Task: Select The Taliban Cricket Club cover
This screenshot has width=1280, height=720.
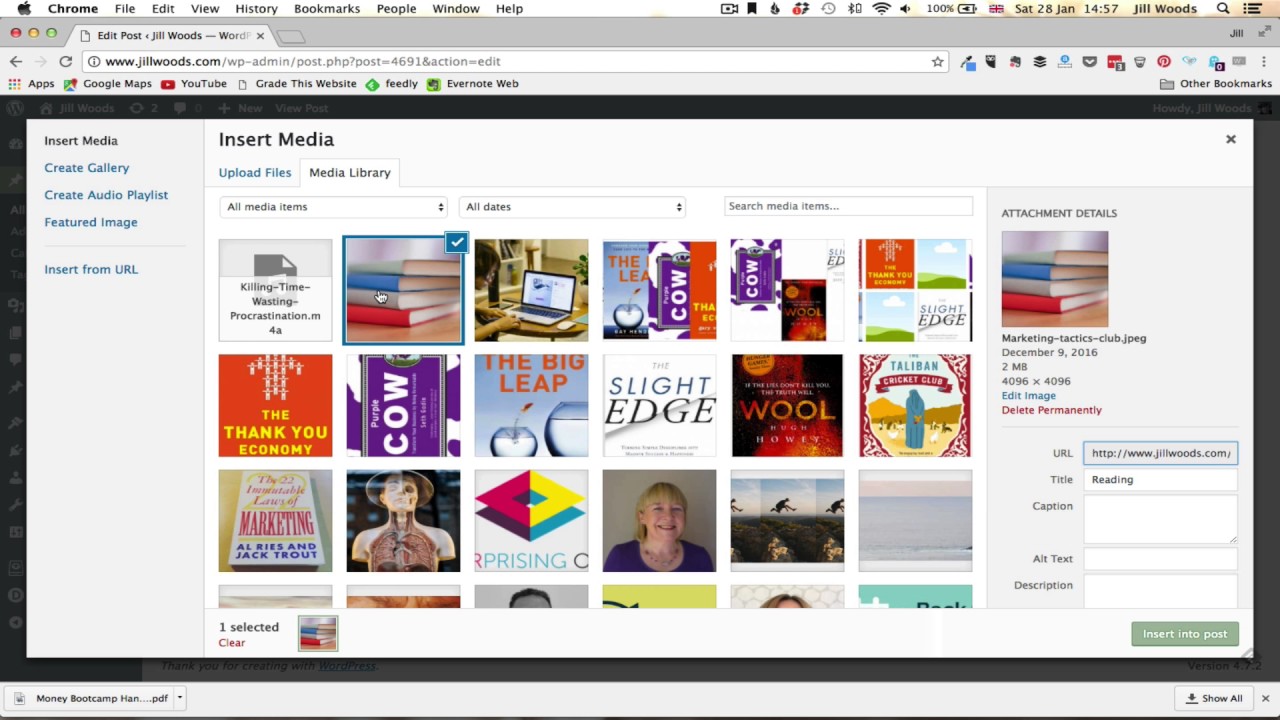Action: [916, 406]
